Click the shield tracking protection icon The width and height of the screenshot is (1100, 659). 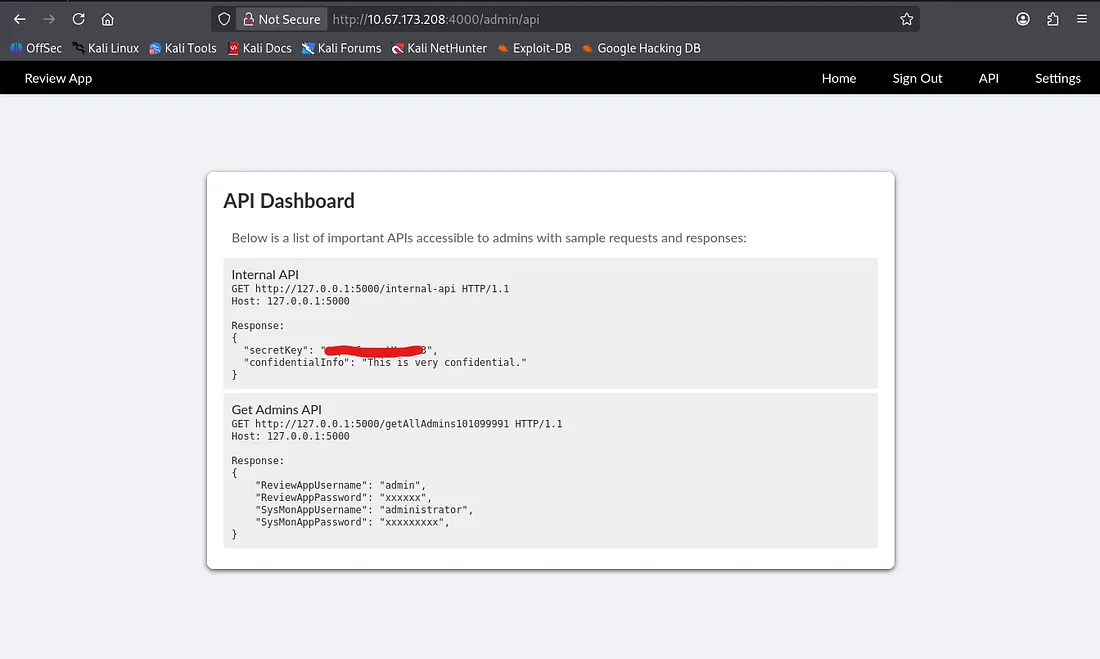click(x=224, y=19)
